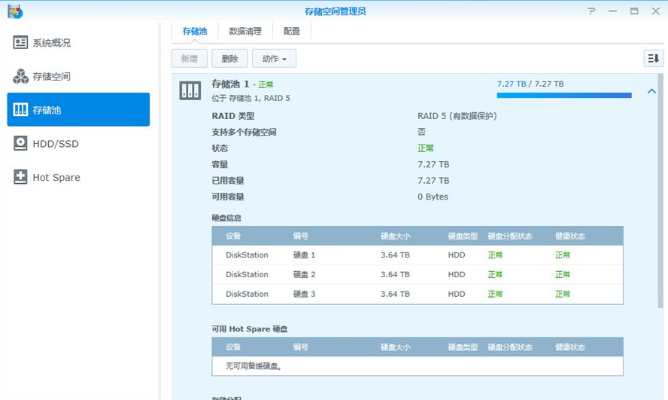Click the vertical scrollbar of pool panel

[660, 190]
